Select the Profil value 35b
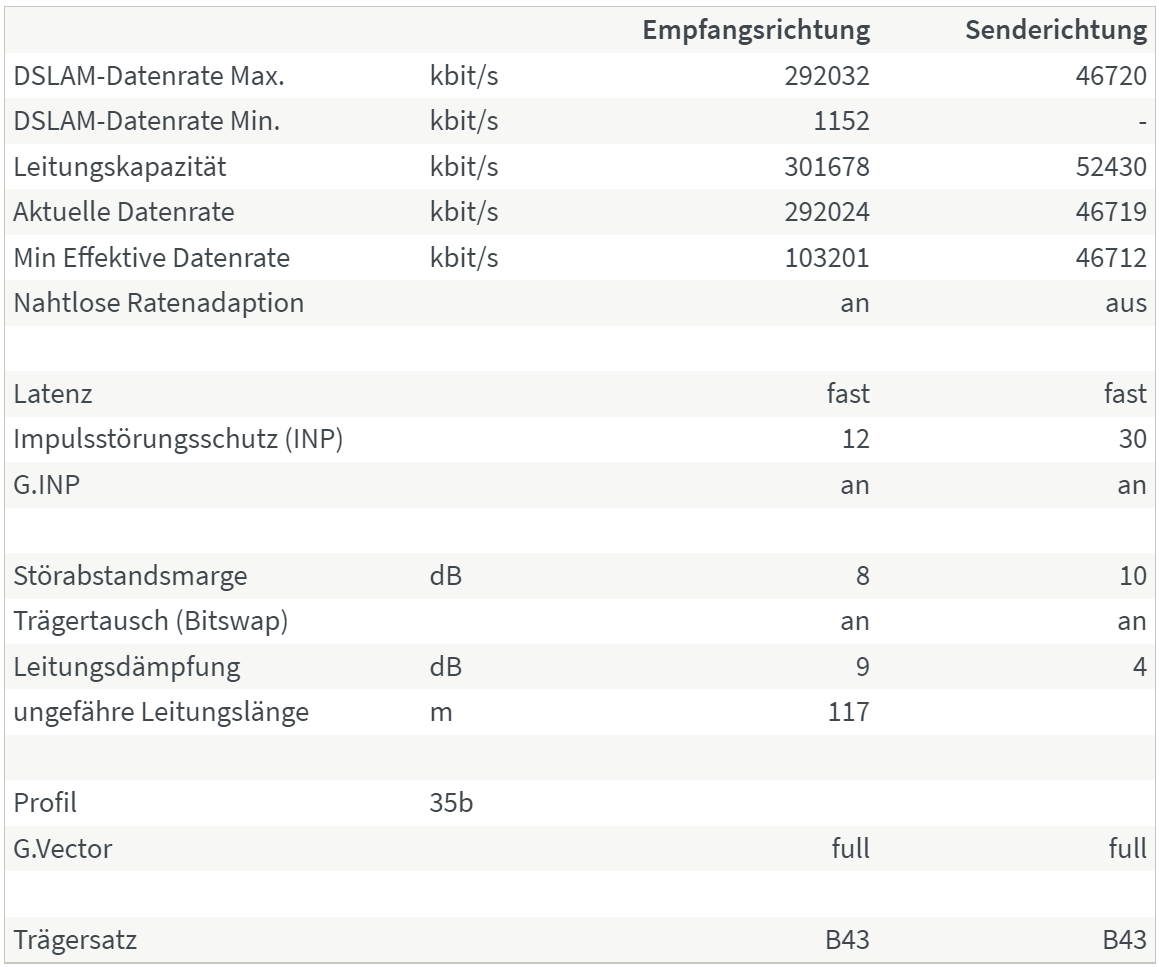The height and width of the screenshot is (967, 1159). (x=451, y=803)
